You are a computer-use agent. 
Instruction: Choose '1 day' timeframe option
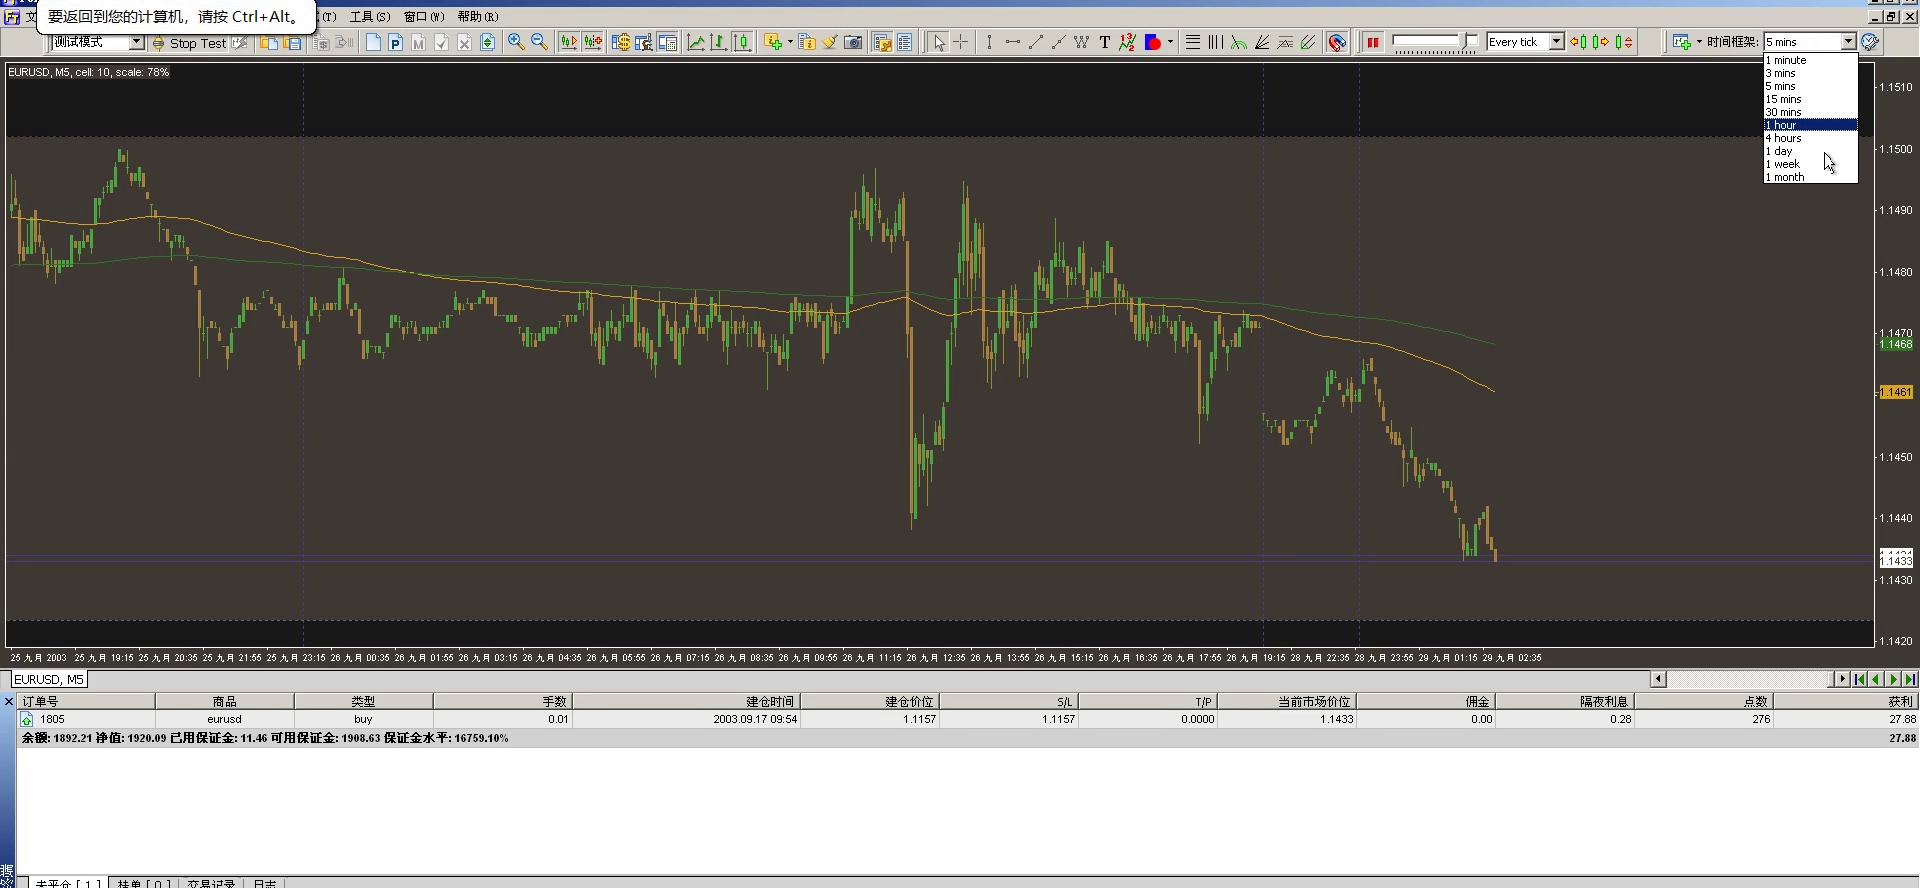pyautogui.click(x=1779, y=151)
